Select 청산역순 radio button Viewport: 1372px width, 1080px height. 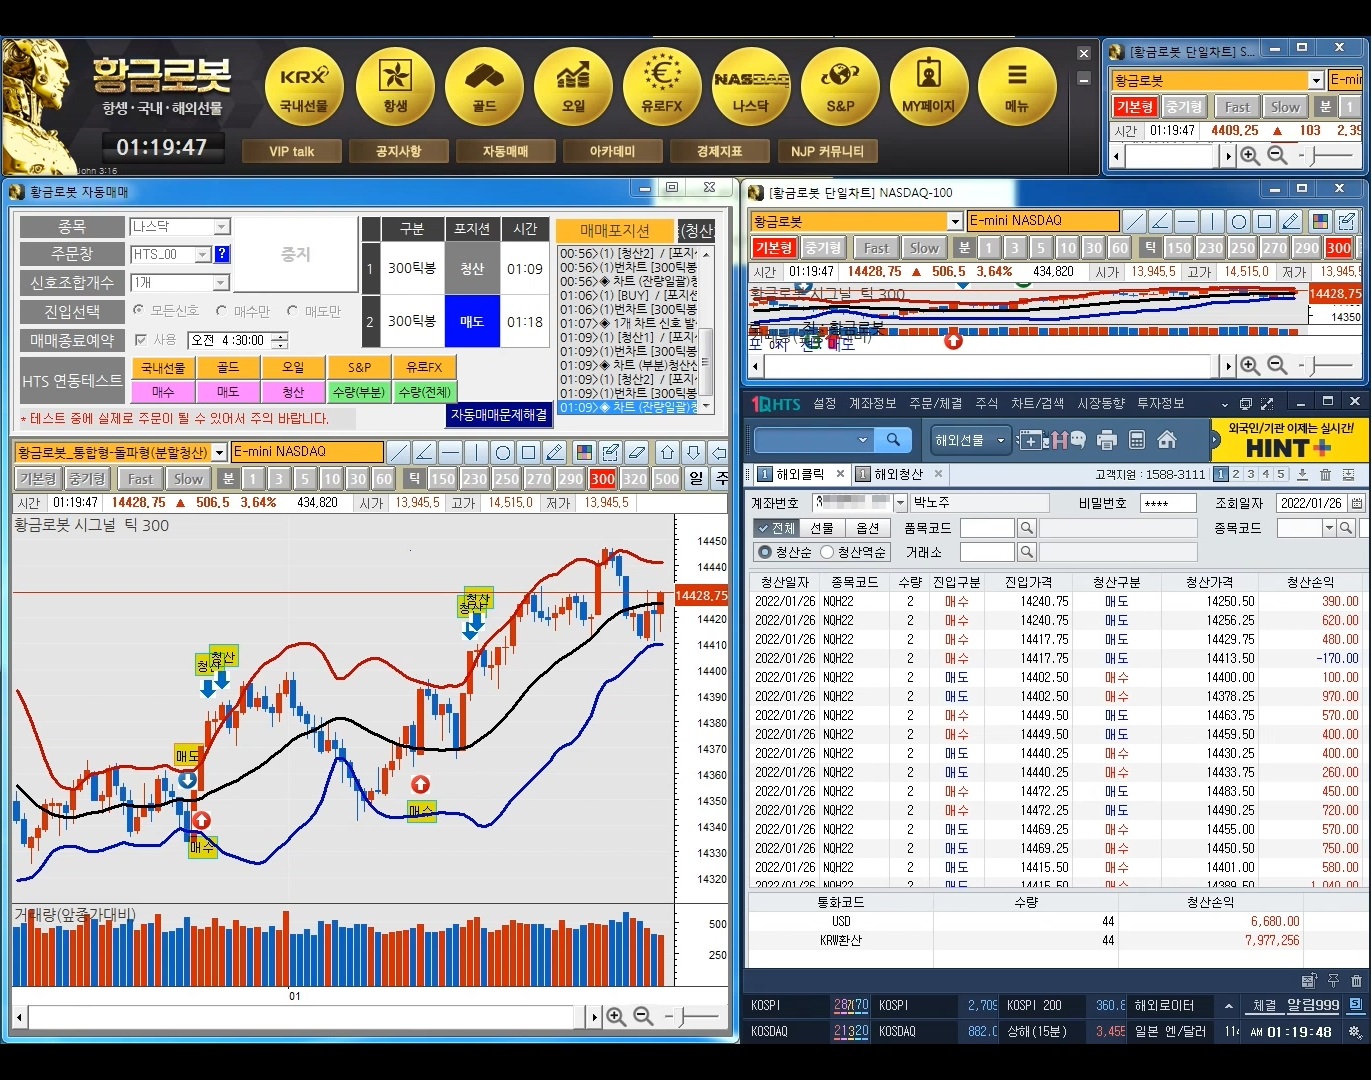pyautogui.click(x=827, y=552)
